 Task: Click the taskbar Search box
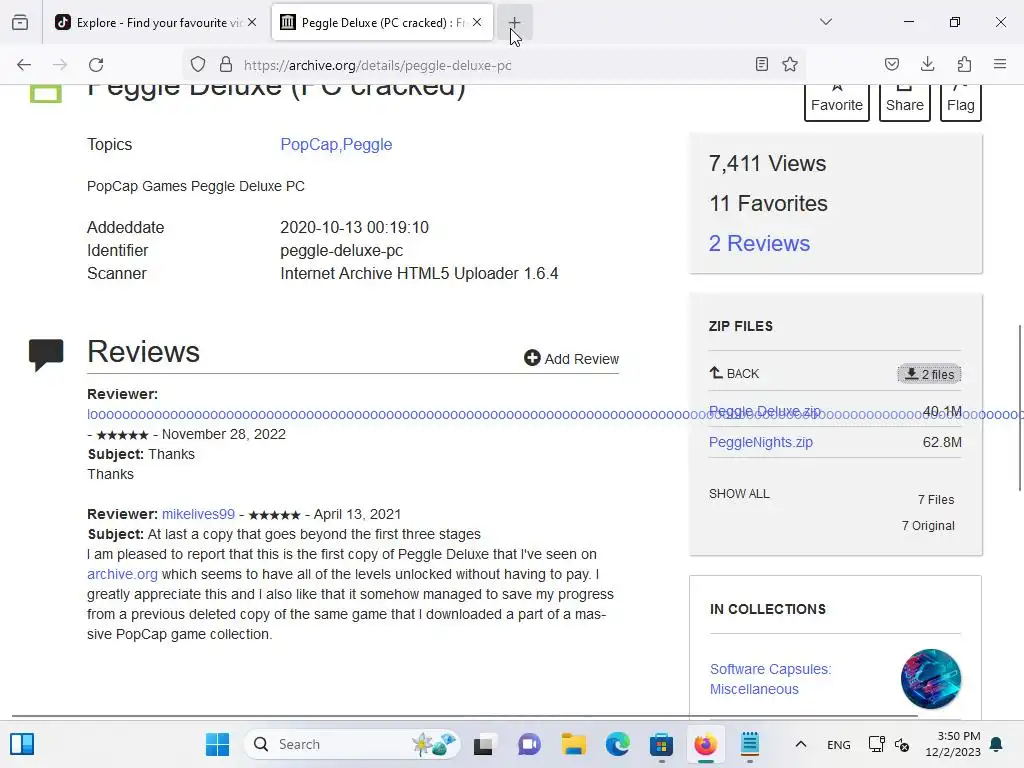pyautogui.click(x=352, y=744)
